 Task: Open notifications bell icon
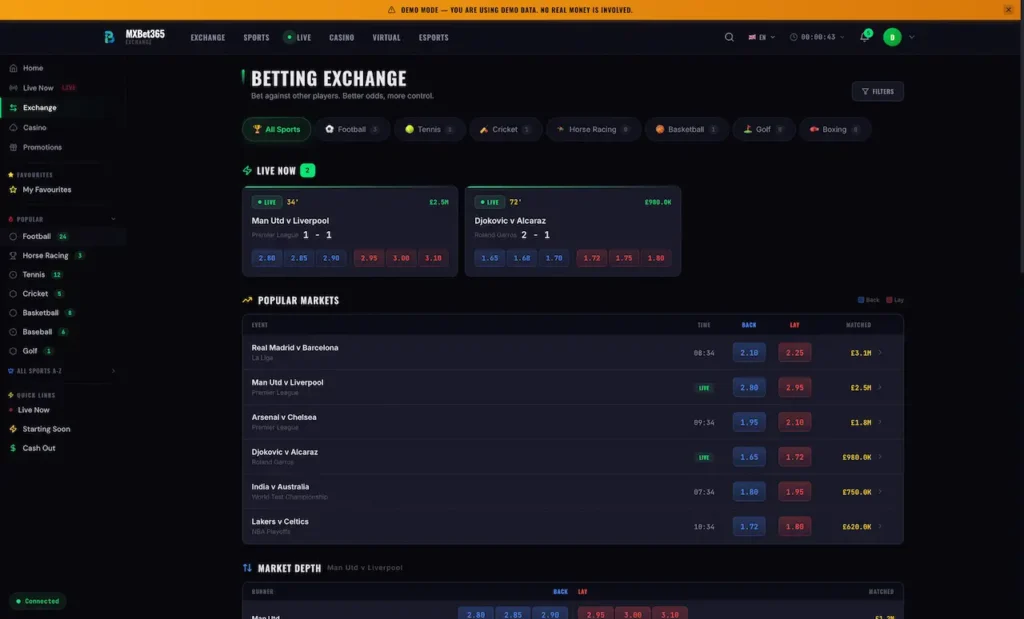point(864,37)
